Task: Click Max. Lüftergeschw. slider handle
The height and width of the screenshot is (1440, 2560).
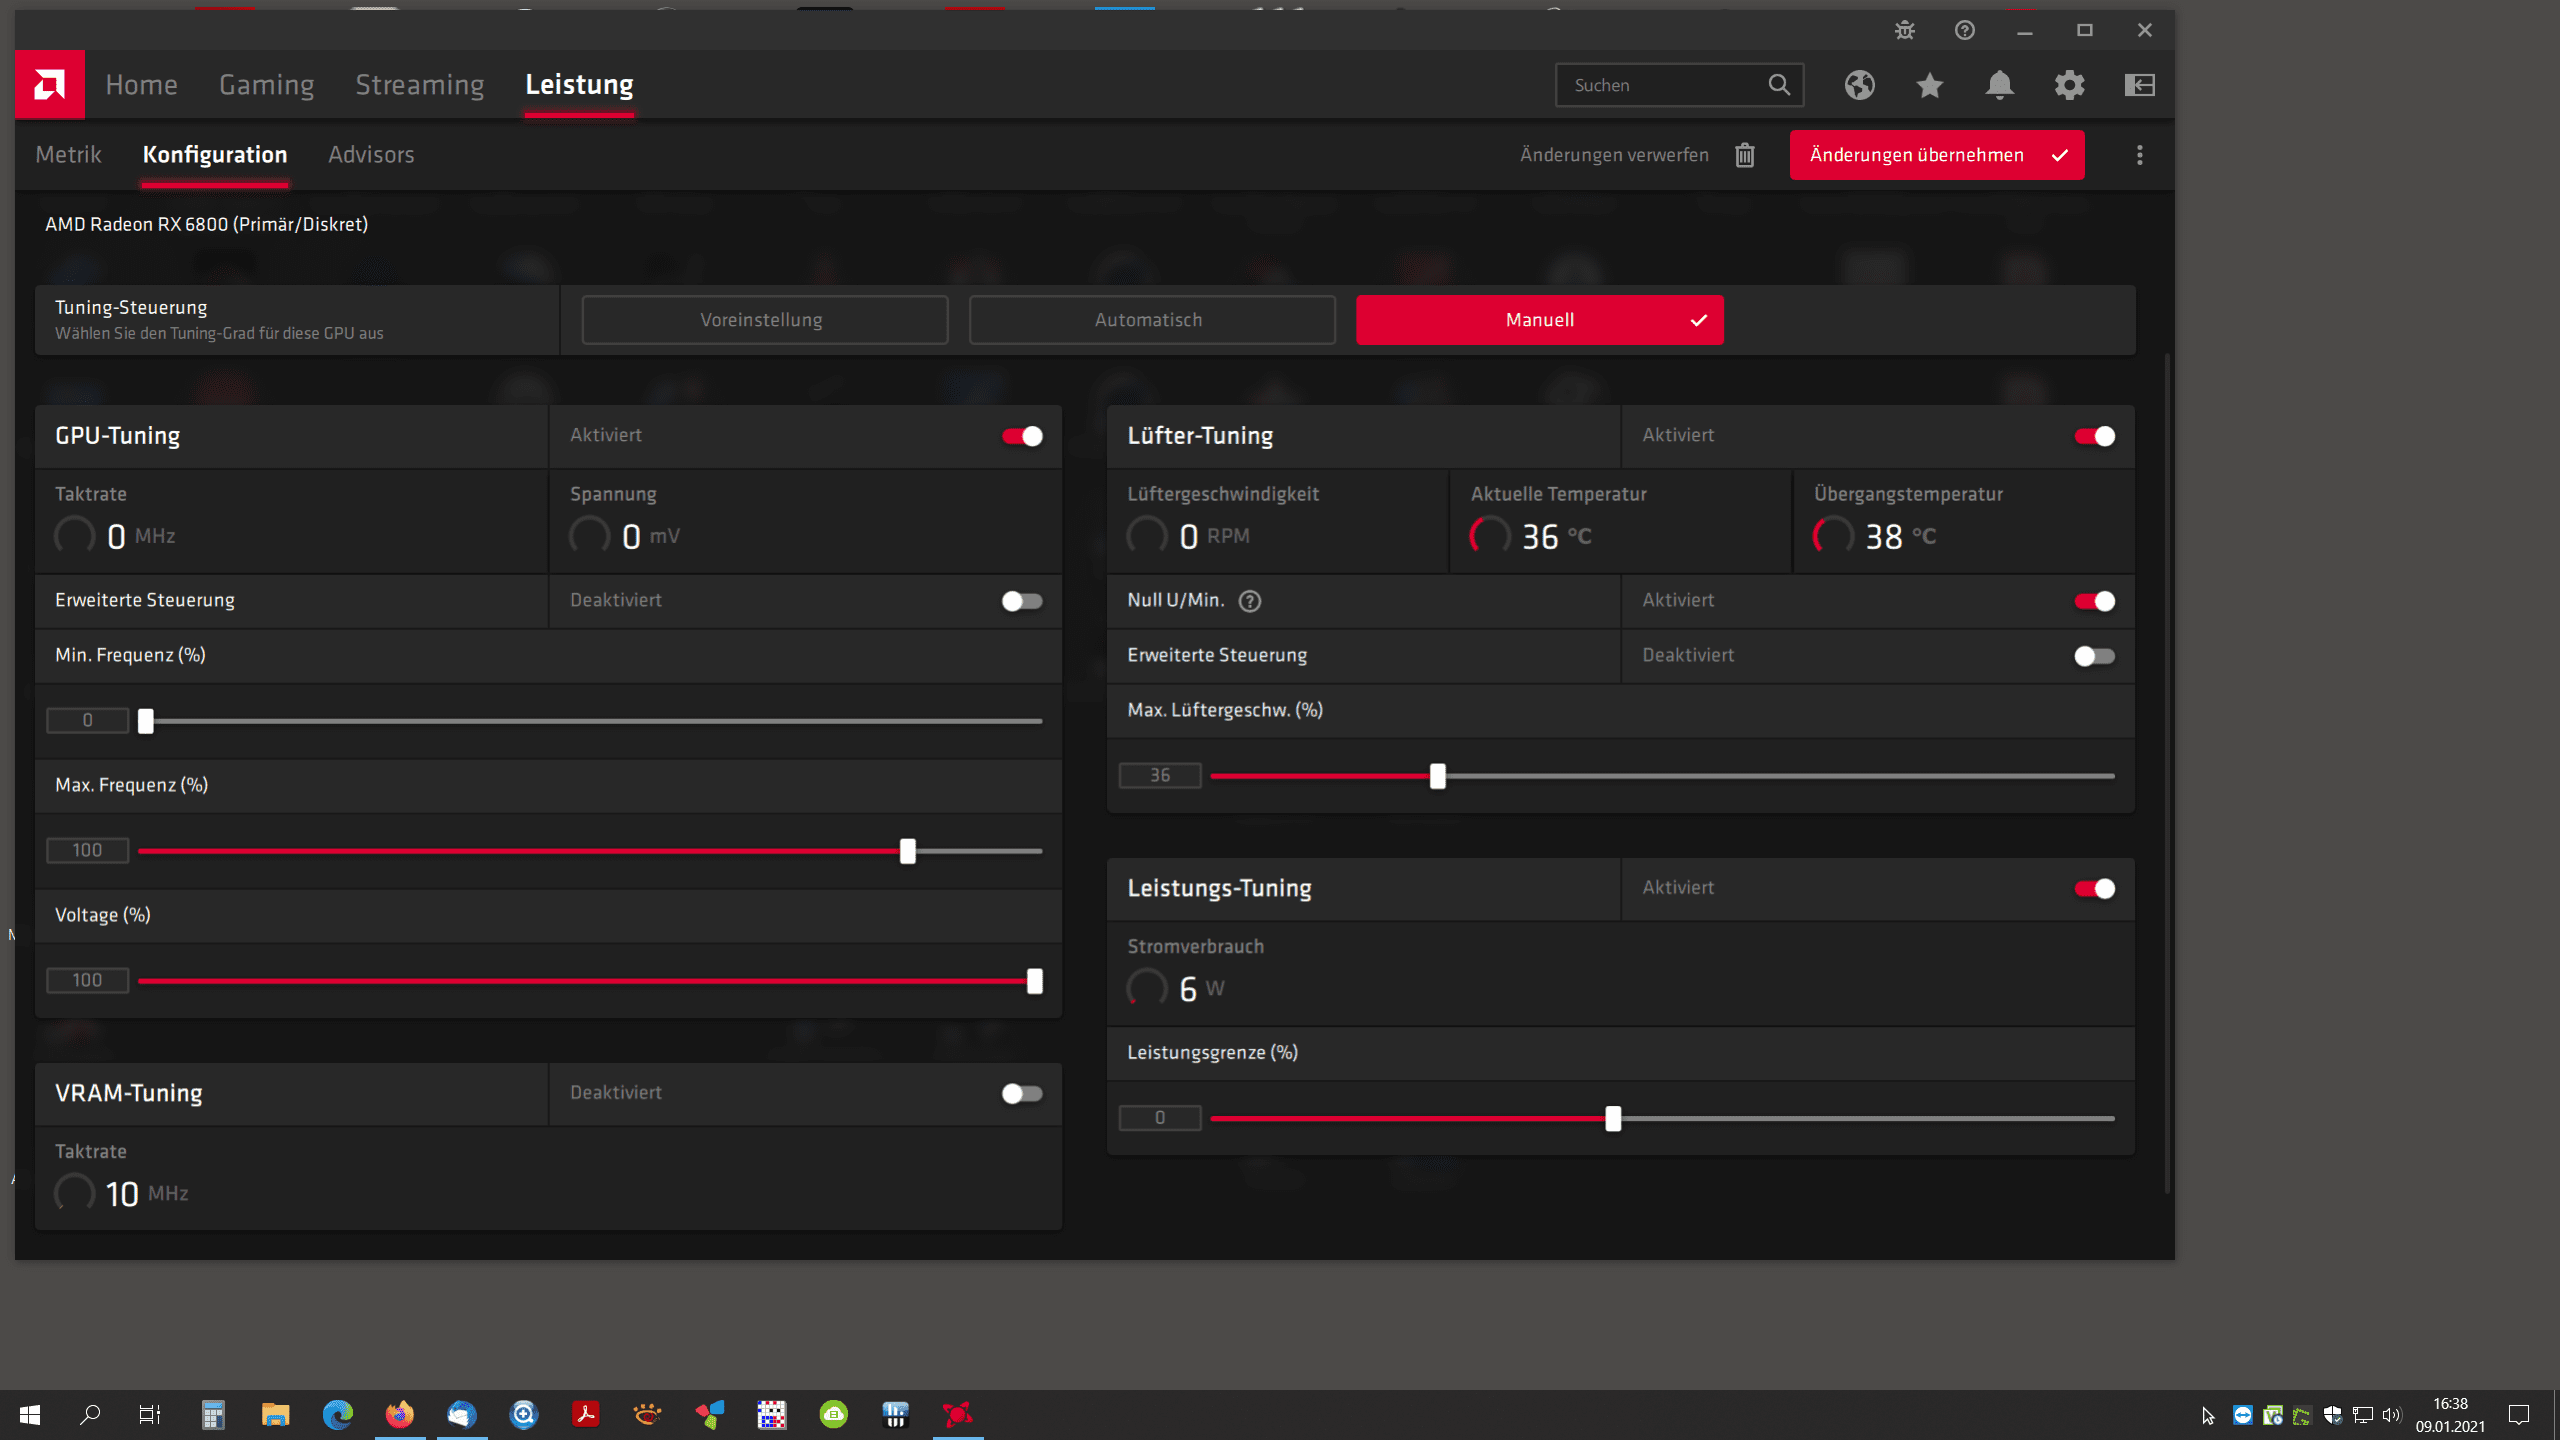Action: pos(1438,776)
